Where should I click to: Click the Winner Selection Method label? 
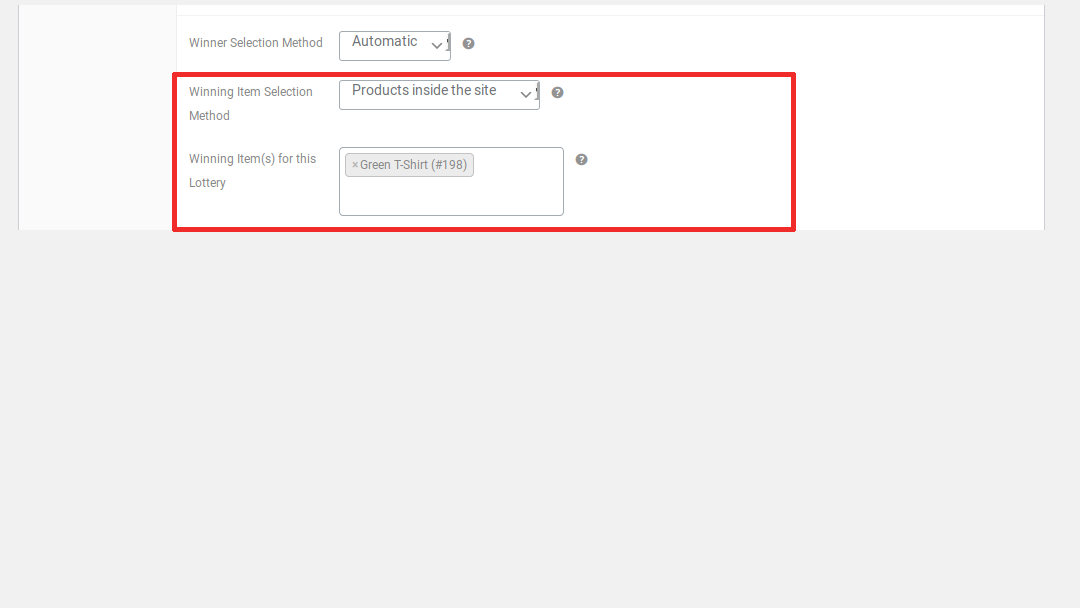pyautogui.click(x=256, y=43)
